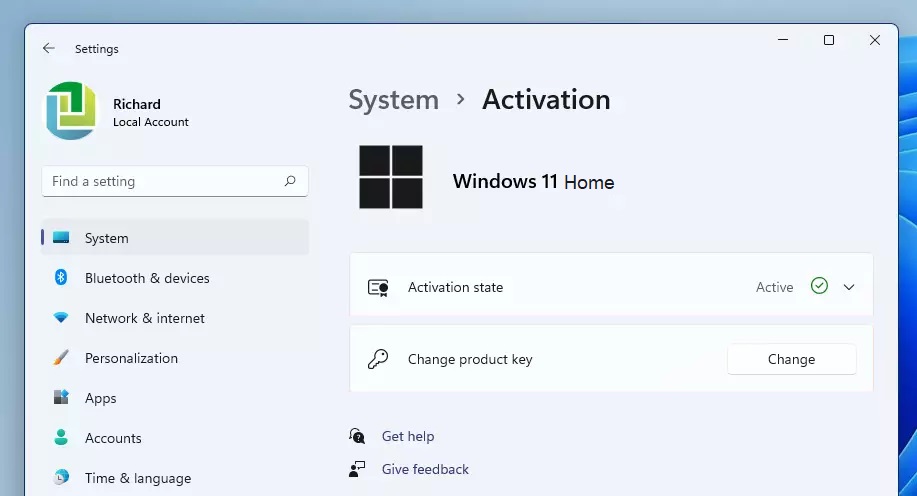The width and height of the screenshot is (917, 496).
Task: Open the Give feedback link
Action: pyautogui.click(x=425, y=469)
